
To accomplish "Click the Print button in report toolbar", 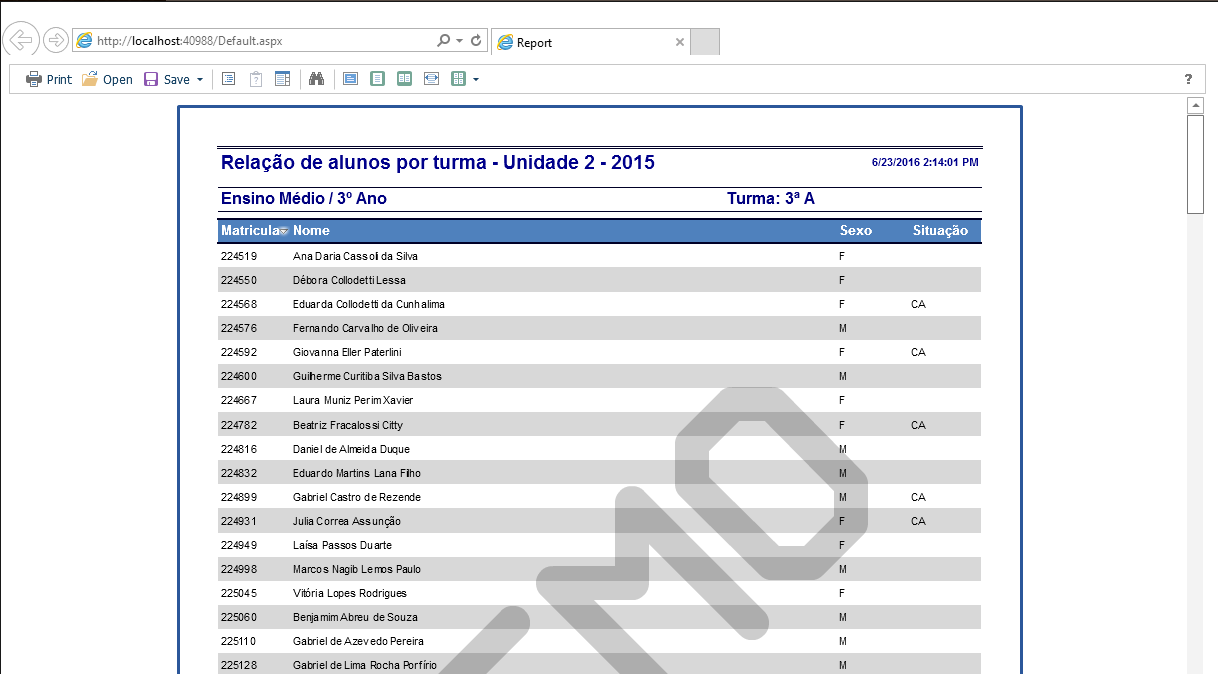I will tap(49, 79).
